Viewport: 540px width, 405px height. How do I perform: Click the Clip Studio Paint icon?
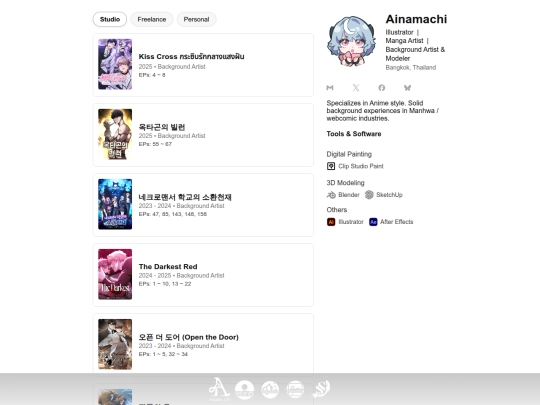[331, 166]
